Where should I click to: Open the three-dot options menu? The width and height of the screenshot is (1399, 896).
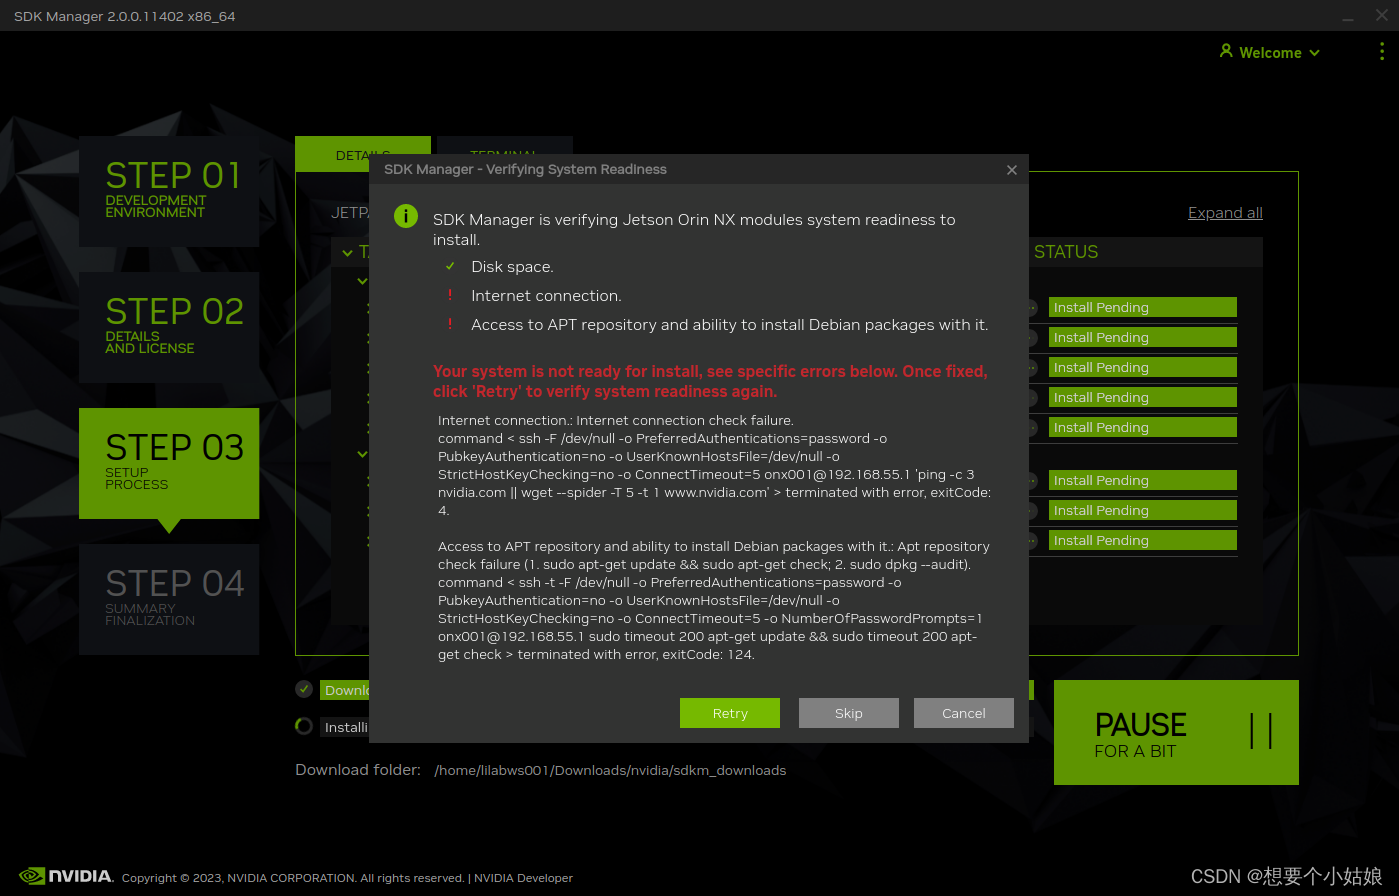tap(1382, 52)
